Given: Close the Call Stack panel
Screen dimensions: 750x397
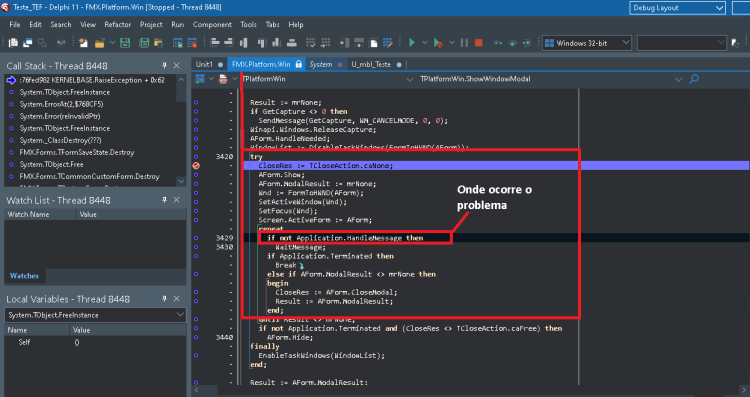Looking at the screenshot, I should coord(176,66).
